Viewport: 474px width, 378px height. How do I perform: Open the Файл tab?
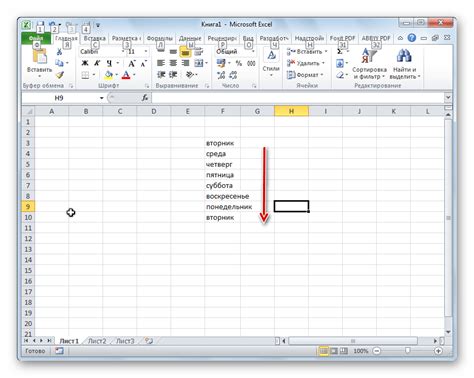click(36, 38)
